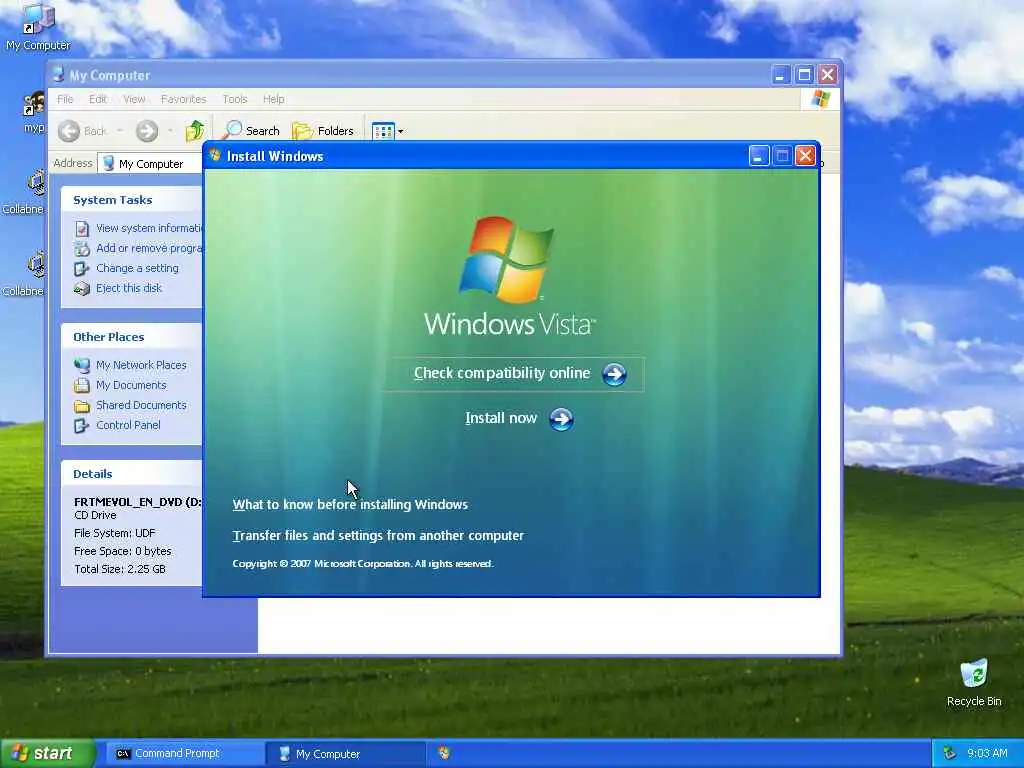Screen dimensions: 1024x768
Task: Toggle the Folders toolbar button
Action: [323, 131]
